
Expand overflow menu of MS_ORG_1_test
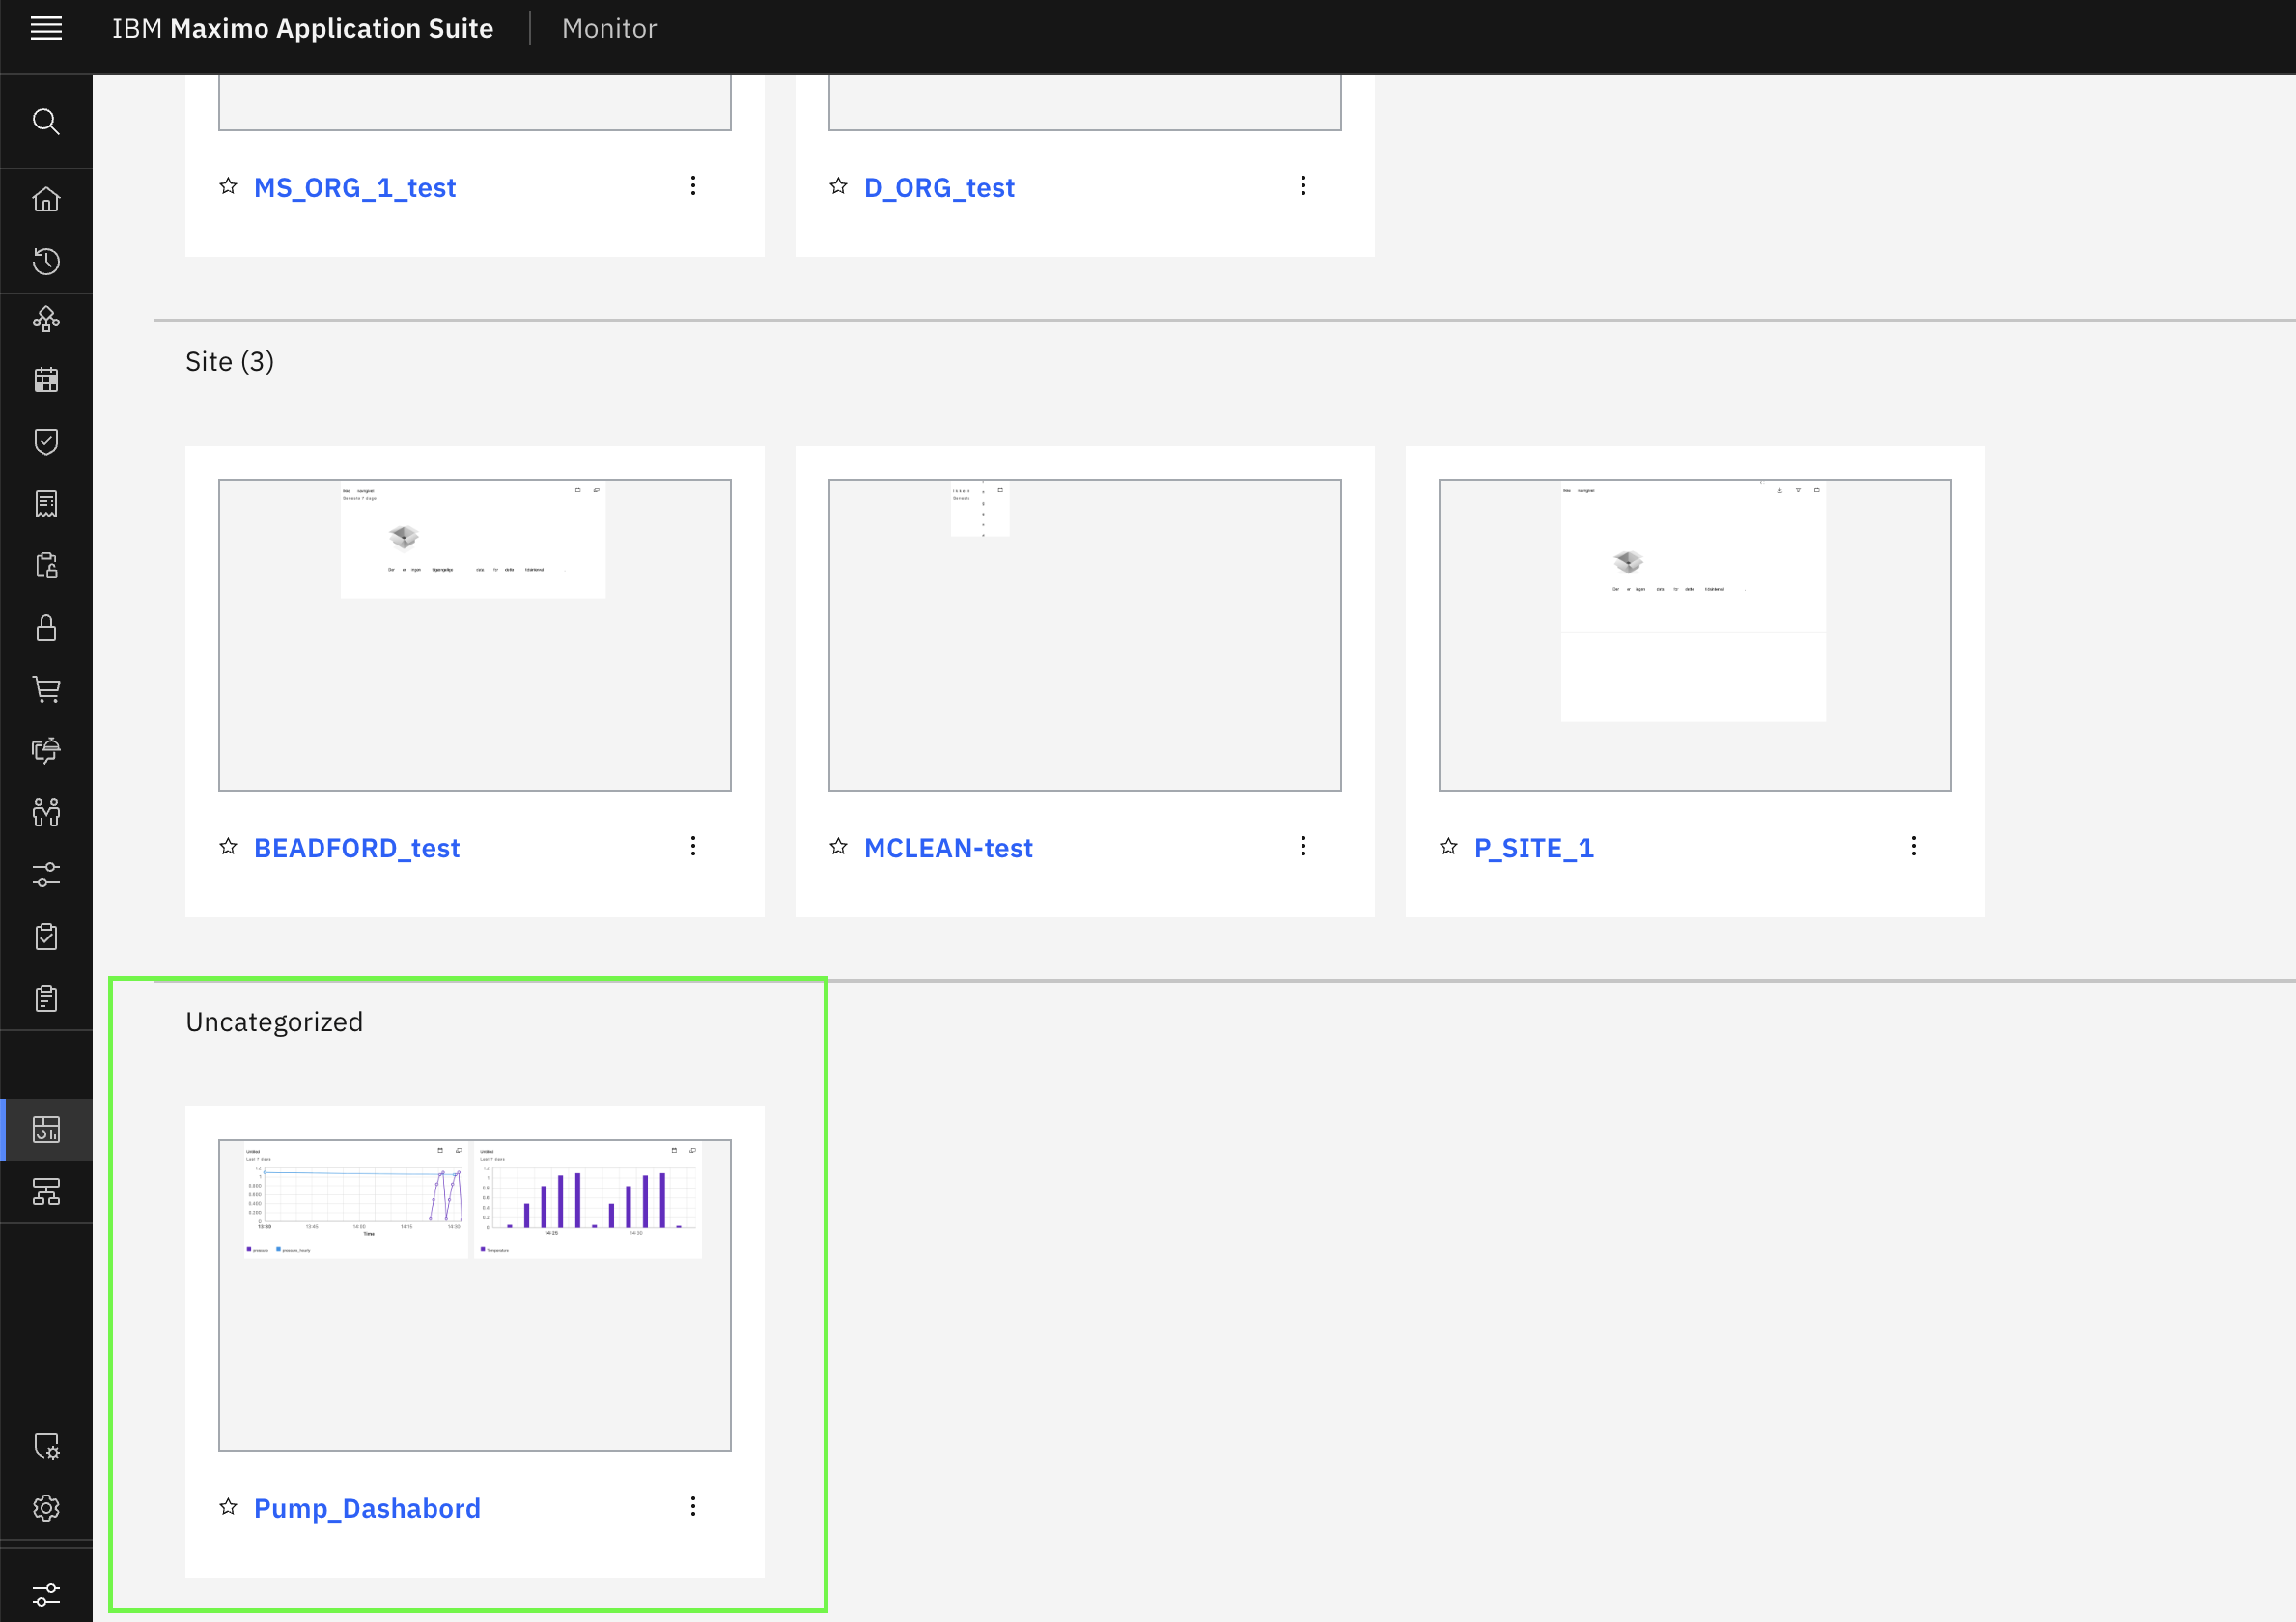[x=693, y=185]
